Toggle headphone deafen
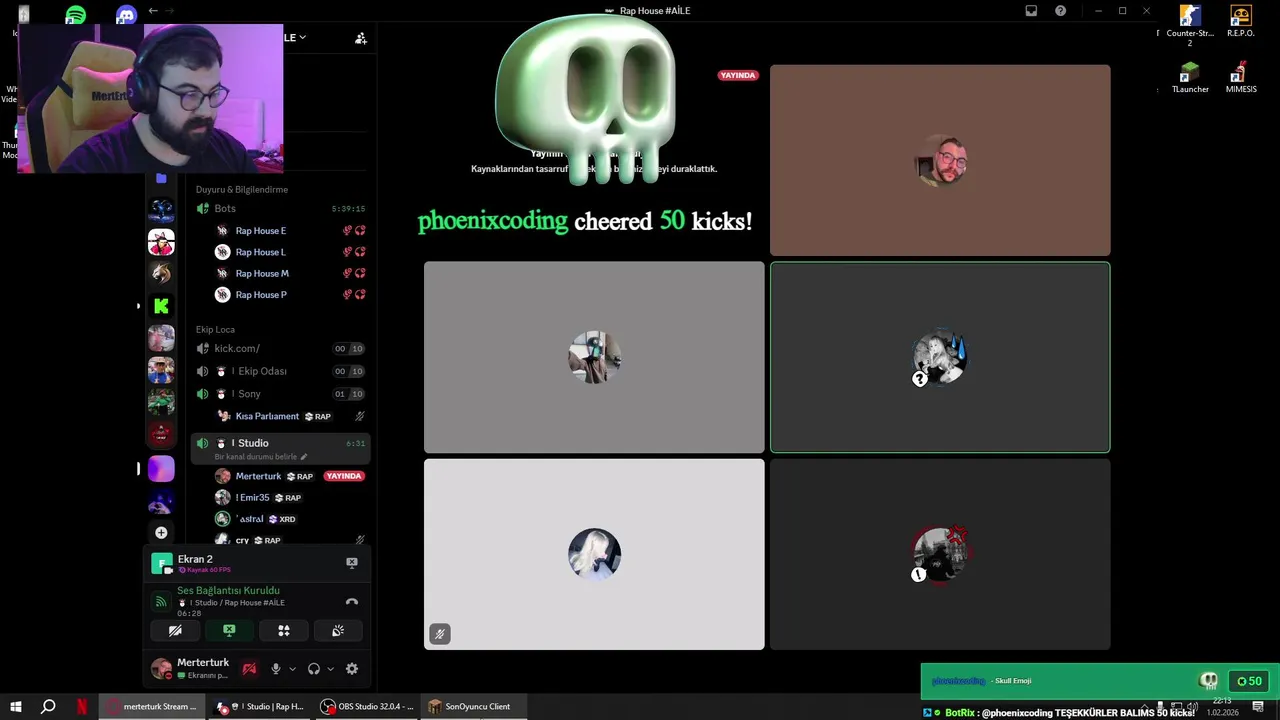 314,669
